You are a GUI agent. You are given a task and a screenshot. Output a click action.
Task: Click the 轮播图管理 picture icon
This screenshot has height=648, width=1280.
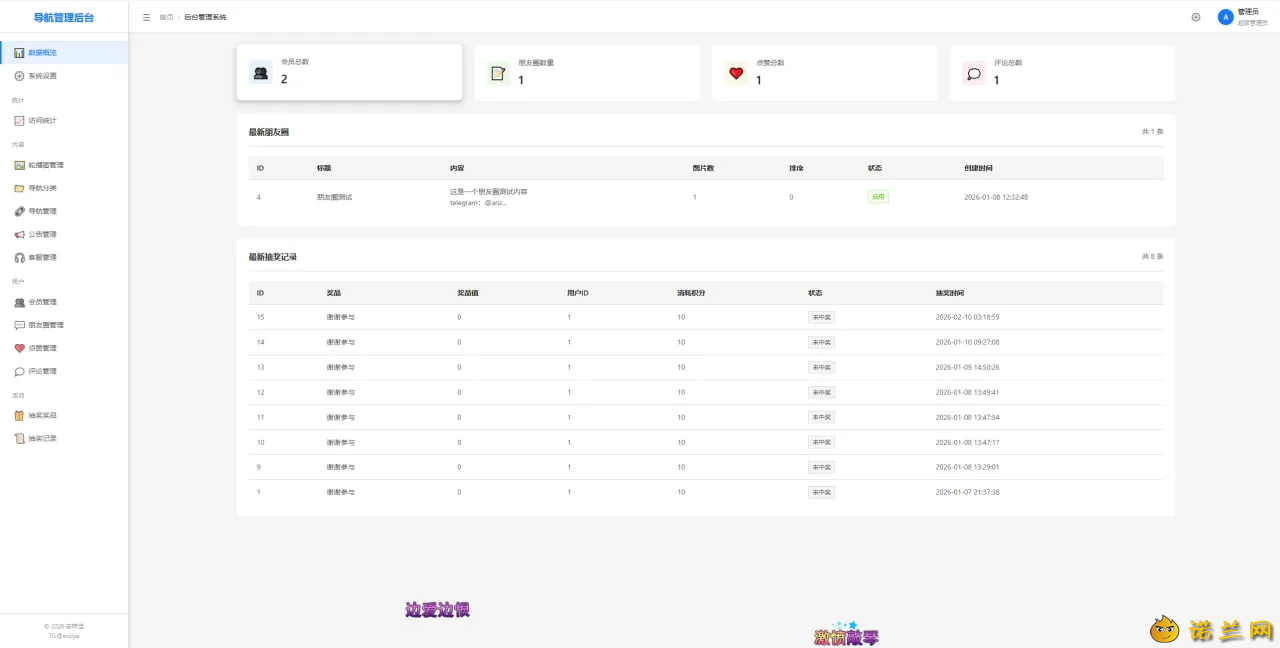19,165
